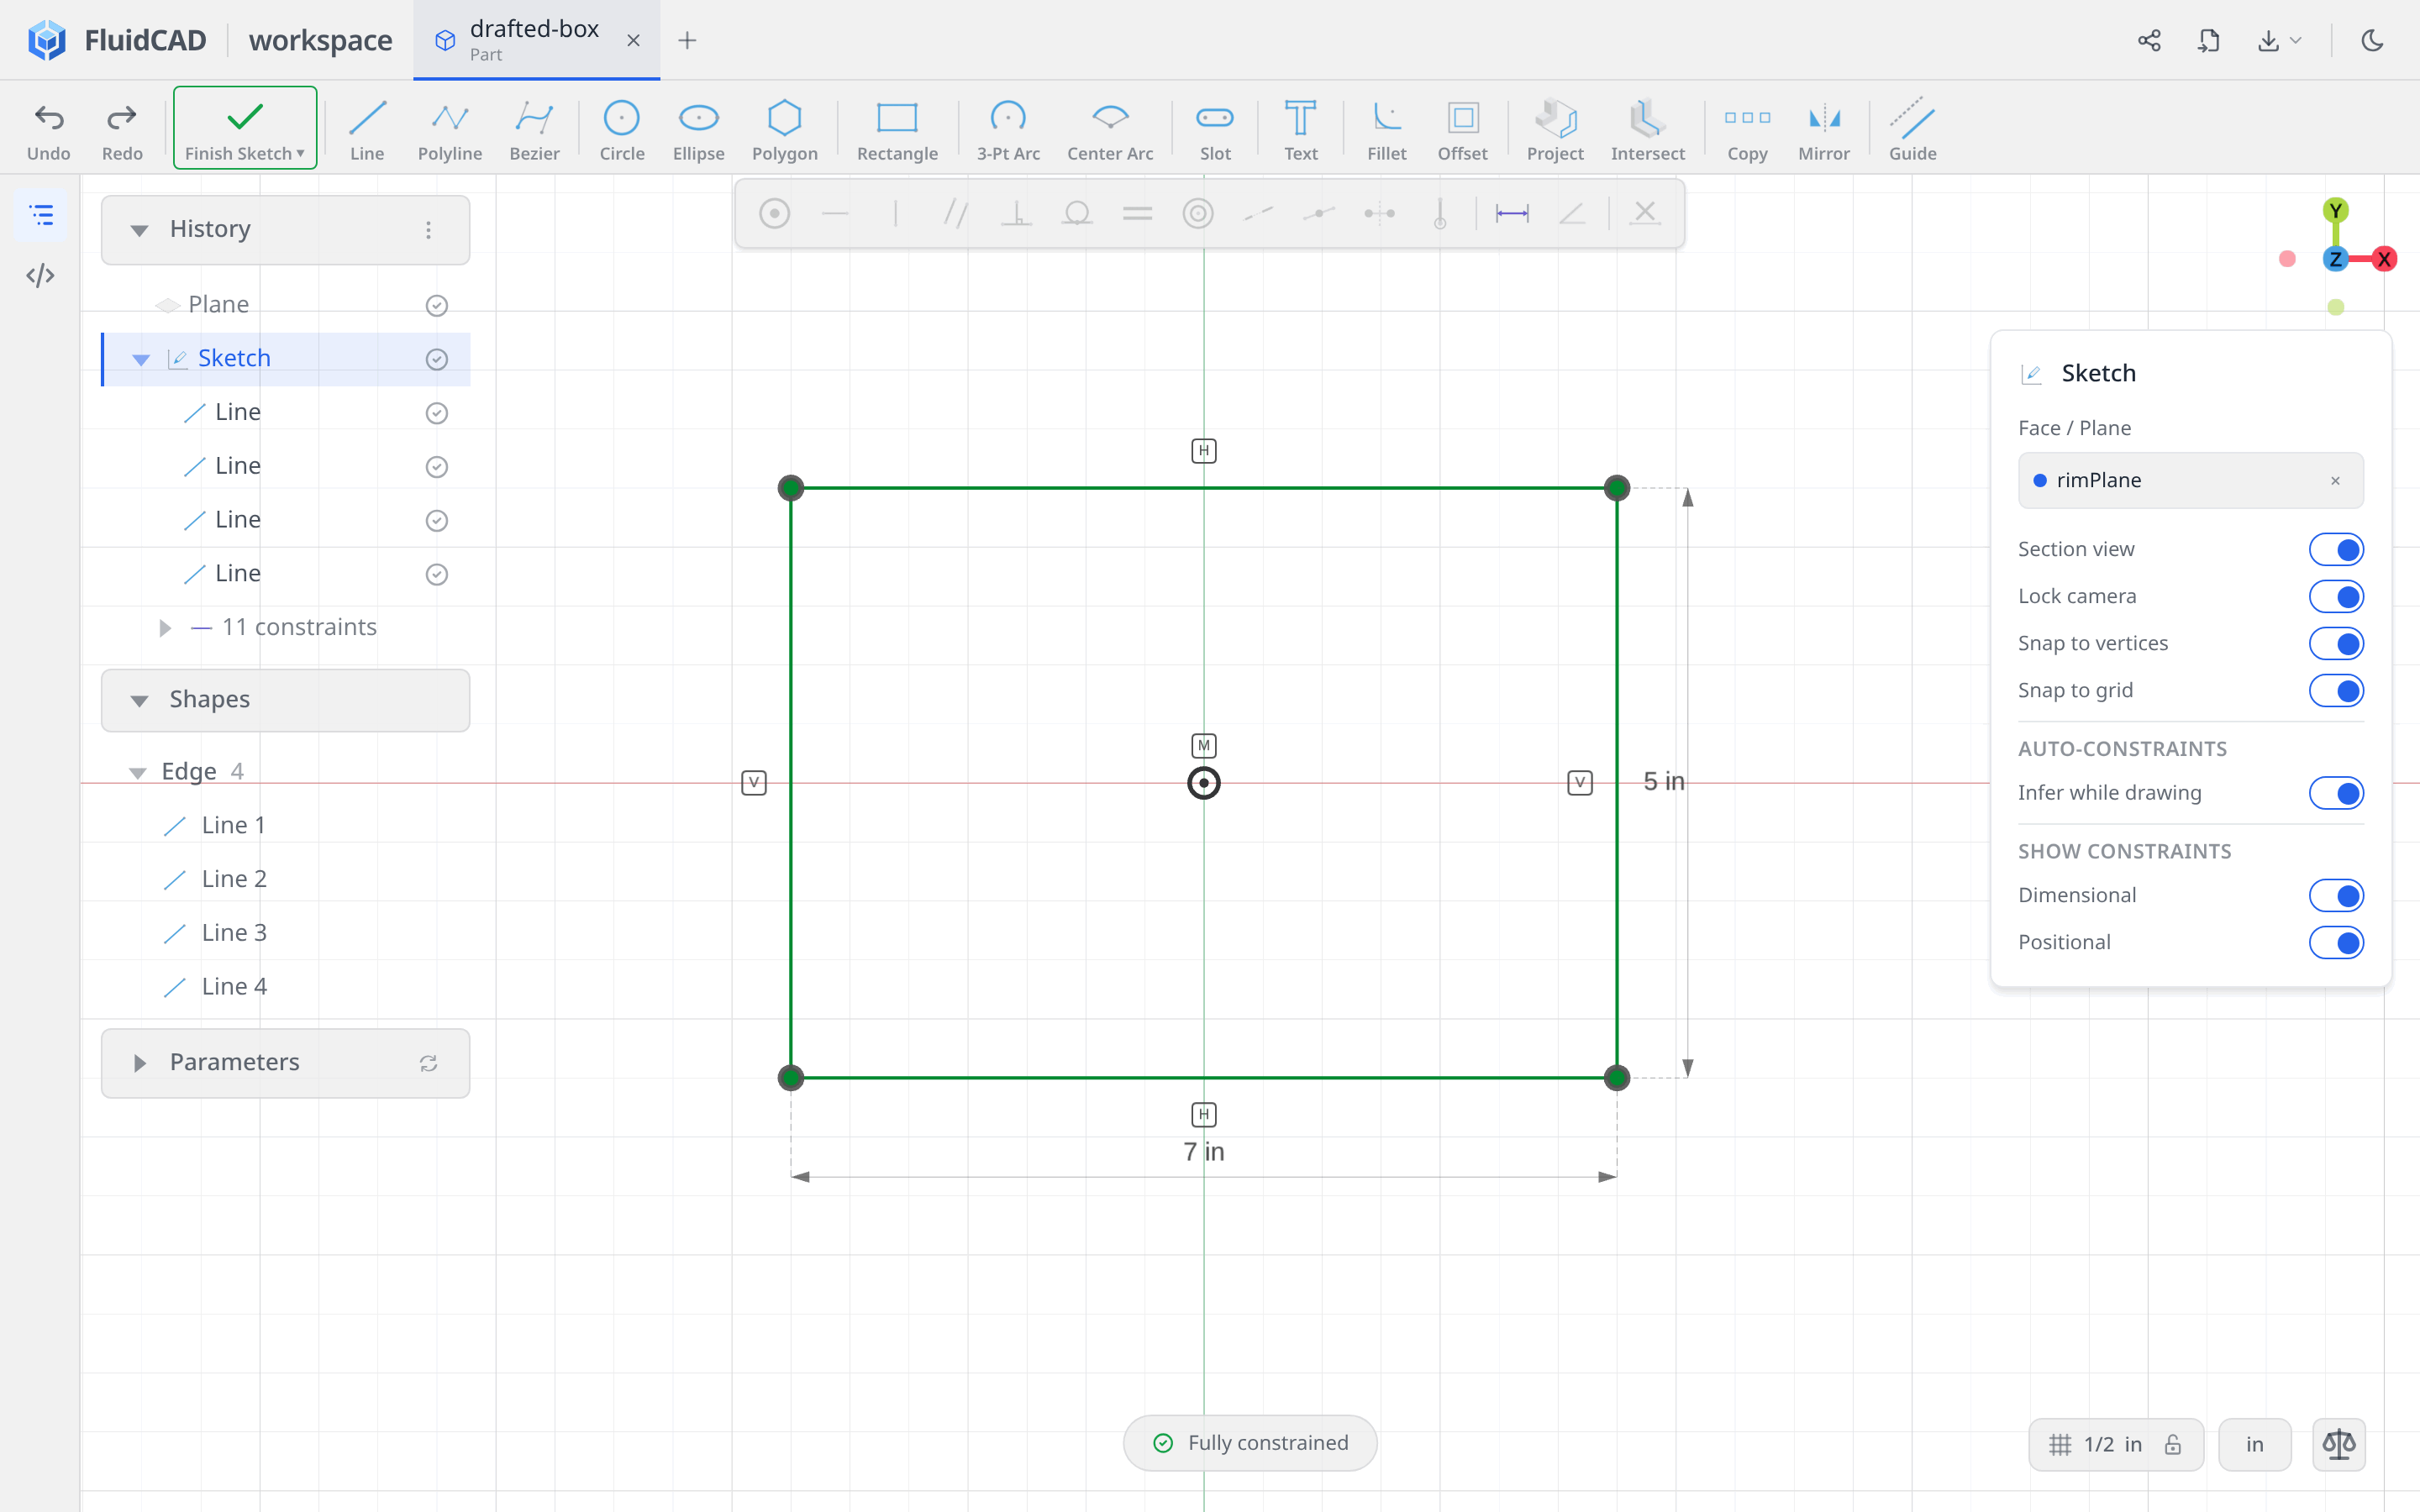
Task: Select the Text tool
Action: (1300, 129)
